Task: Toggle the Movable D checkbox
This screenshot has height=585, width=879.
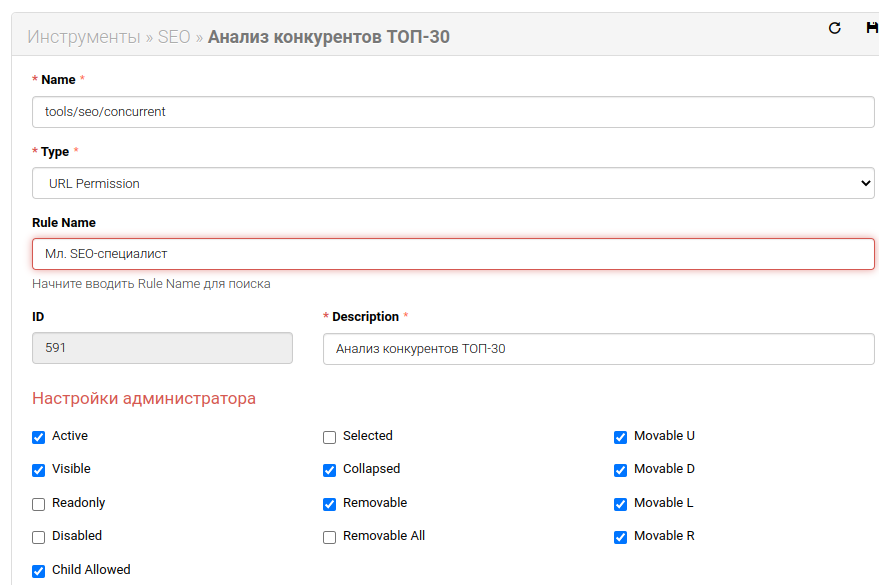Action: (621, 470)
